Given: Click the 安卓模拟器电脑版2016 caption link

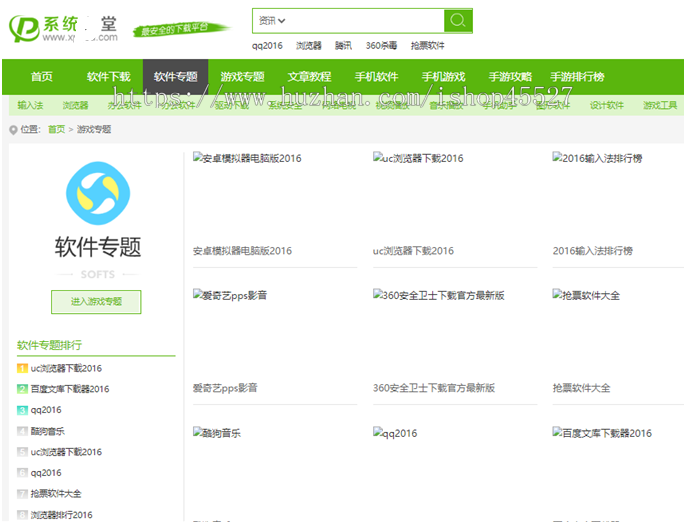Looking at the screenshot, I should click(242, 251).
